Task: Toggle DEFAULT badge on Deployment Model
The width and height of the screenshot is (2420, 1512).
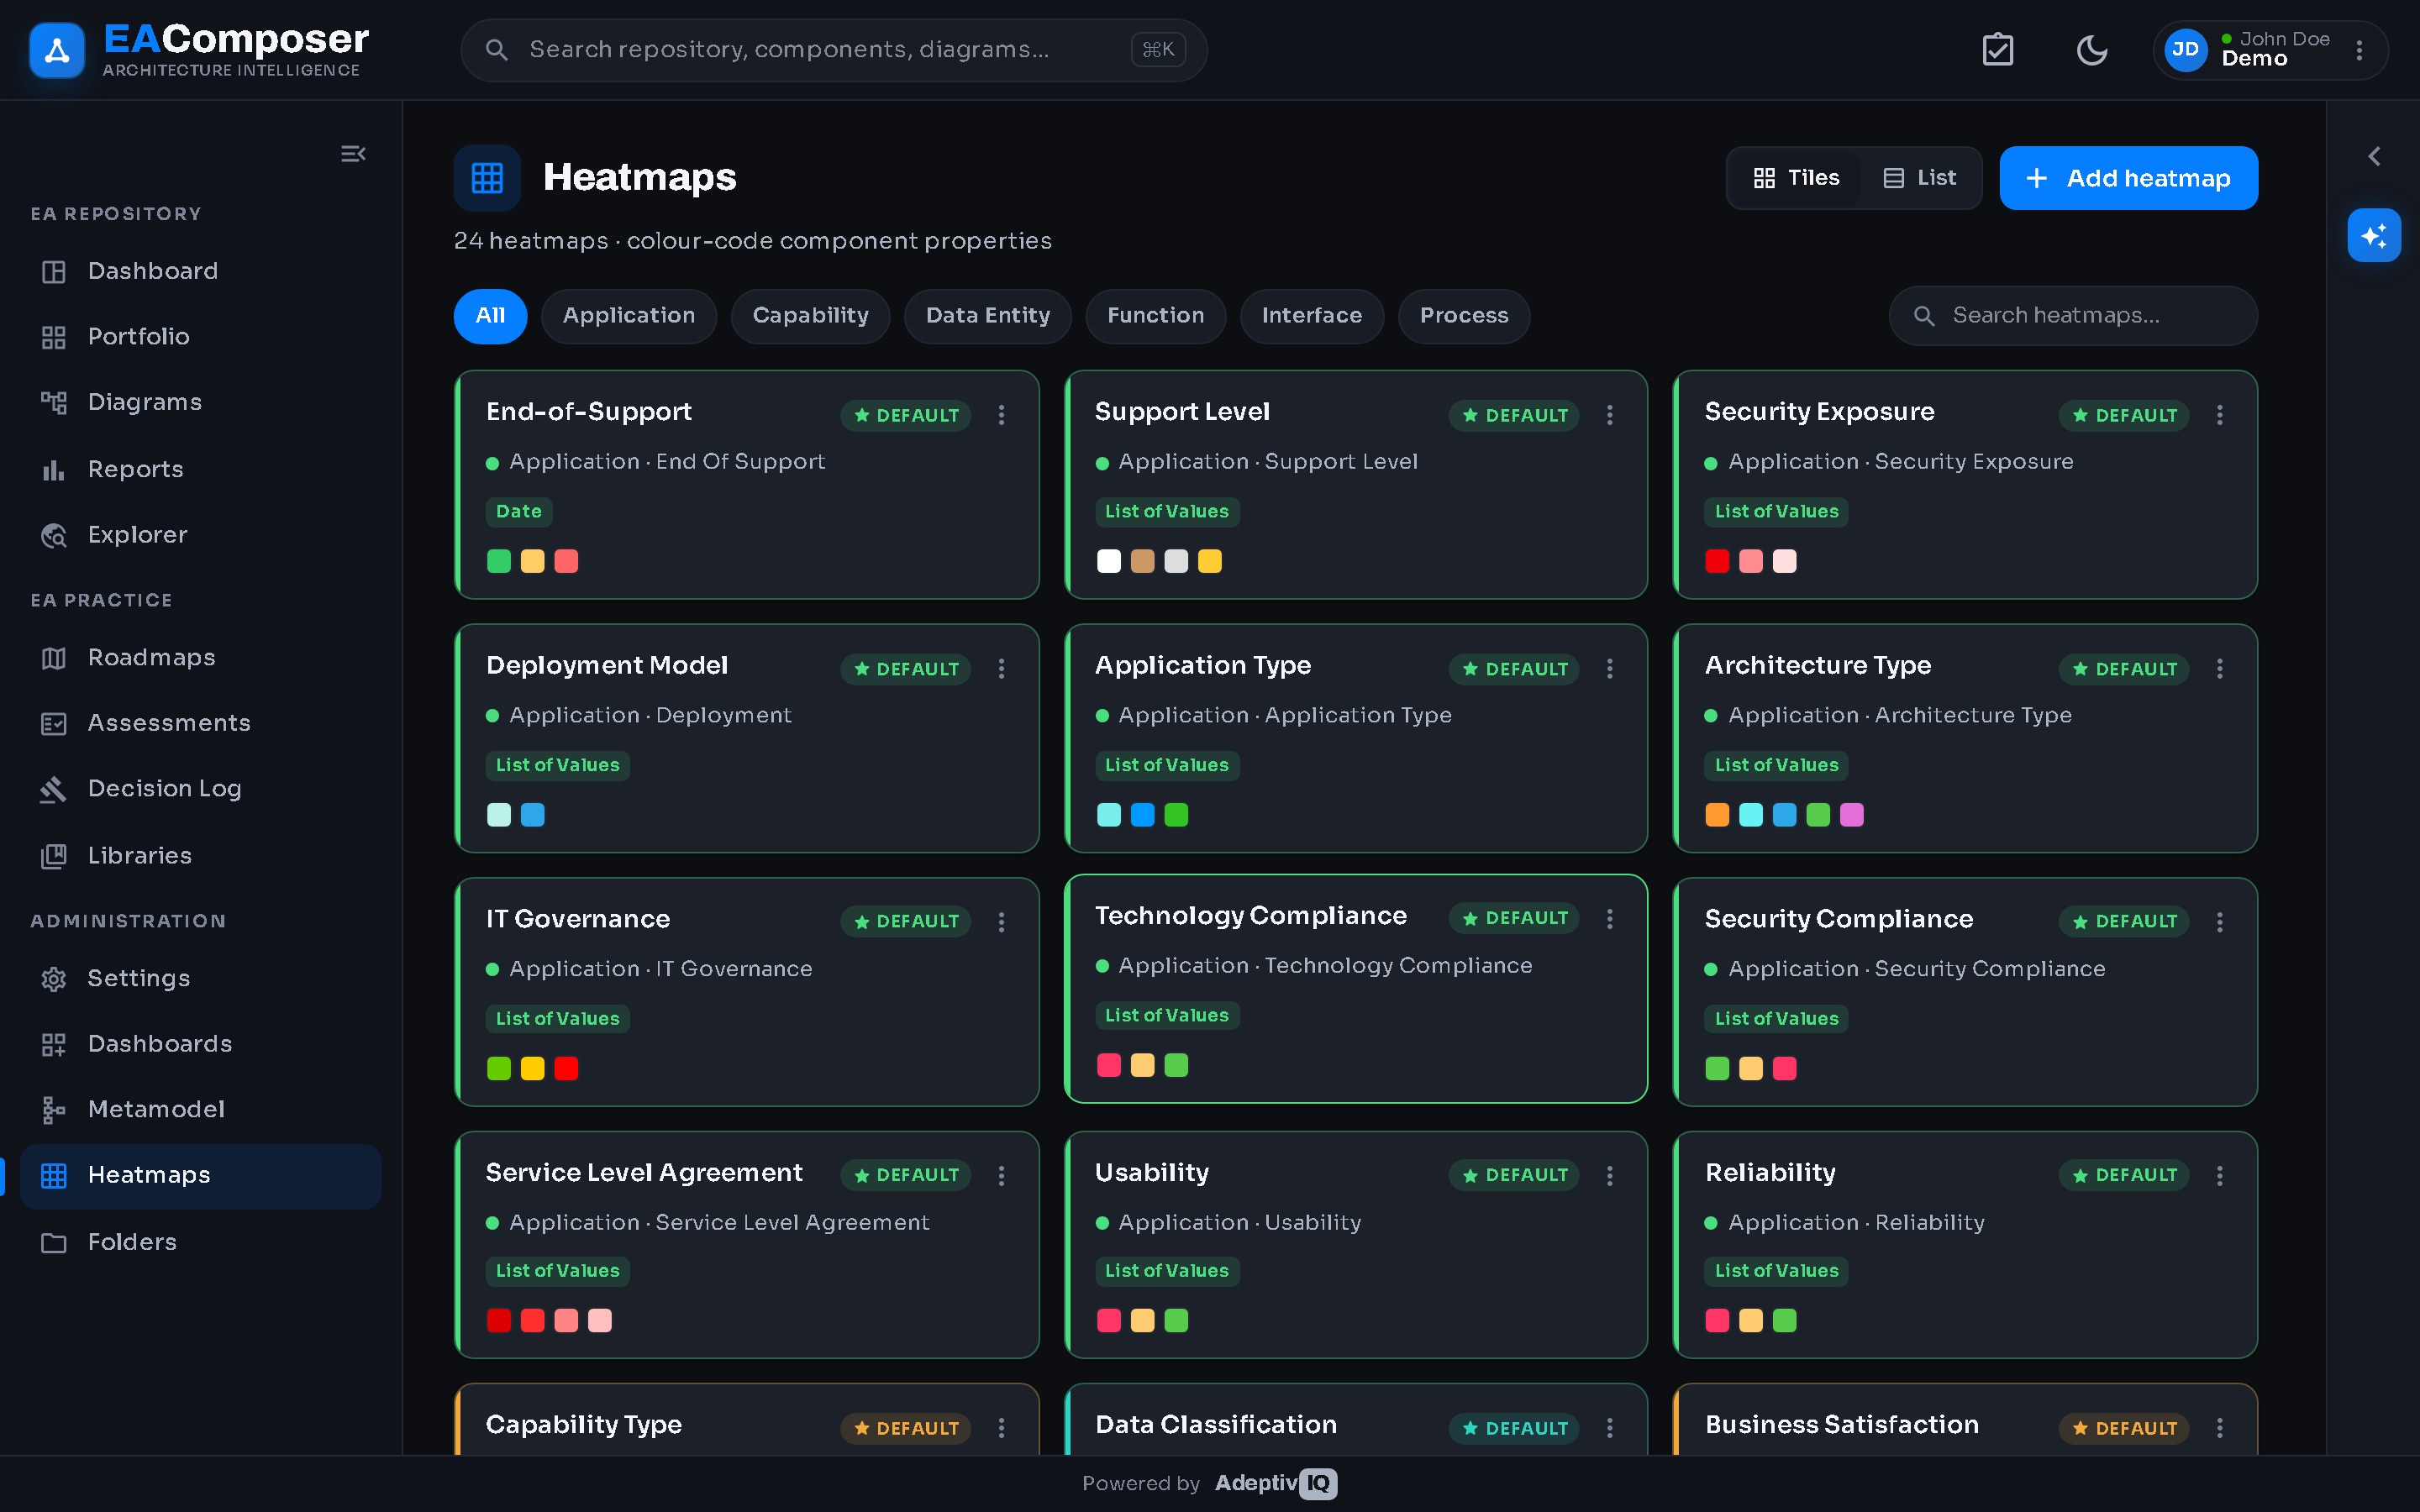Action: click(x=905, y=669)
